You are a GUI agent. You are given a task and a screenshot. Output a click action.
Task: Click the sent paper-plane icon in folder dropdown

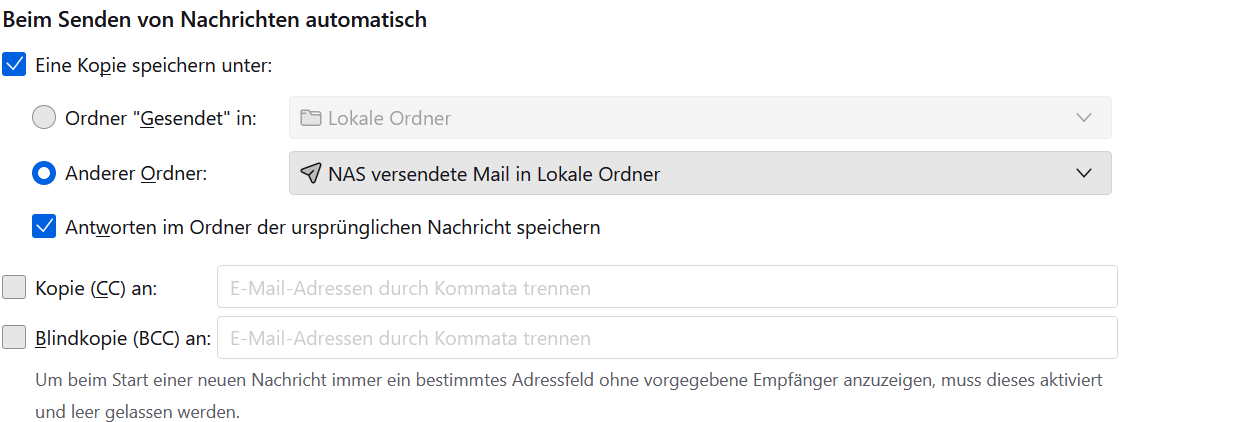[310, 174]
